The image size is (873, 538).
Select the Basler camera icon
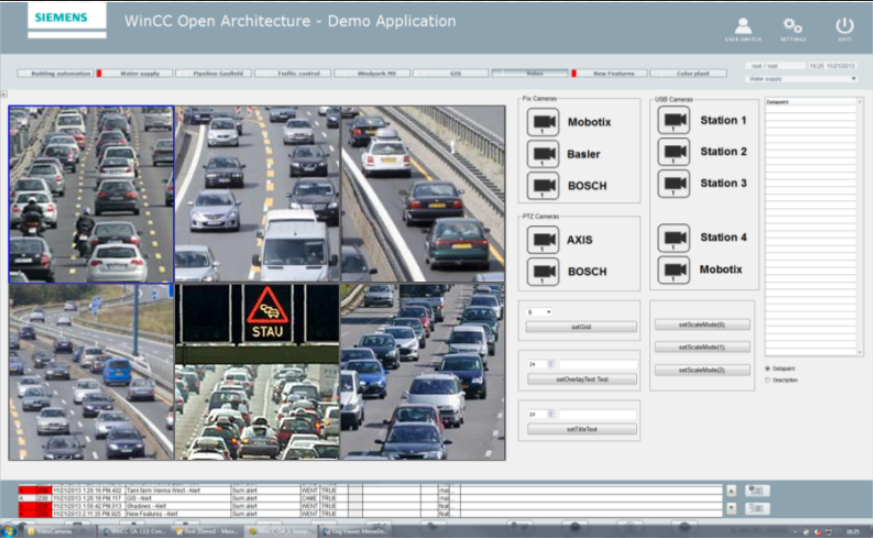(543, 154)
